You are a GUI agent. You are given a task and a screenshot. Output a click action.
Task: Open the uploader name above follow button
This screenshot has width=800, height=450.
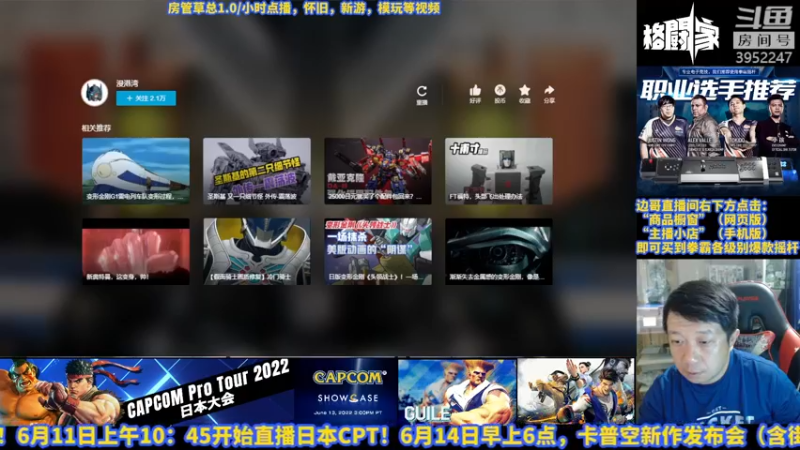(x=127, y=83)
